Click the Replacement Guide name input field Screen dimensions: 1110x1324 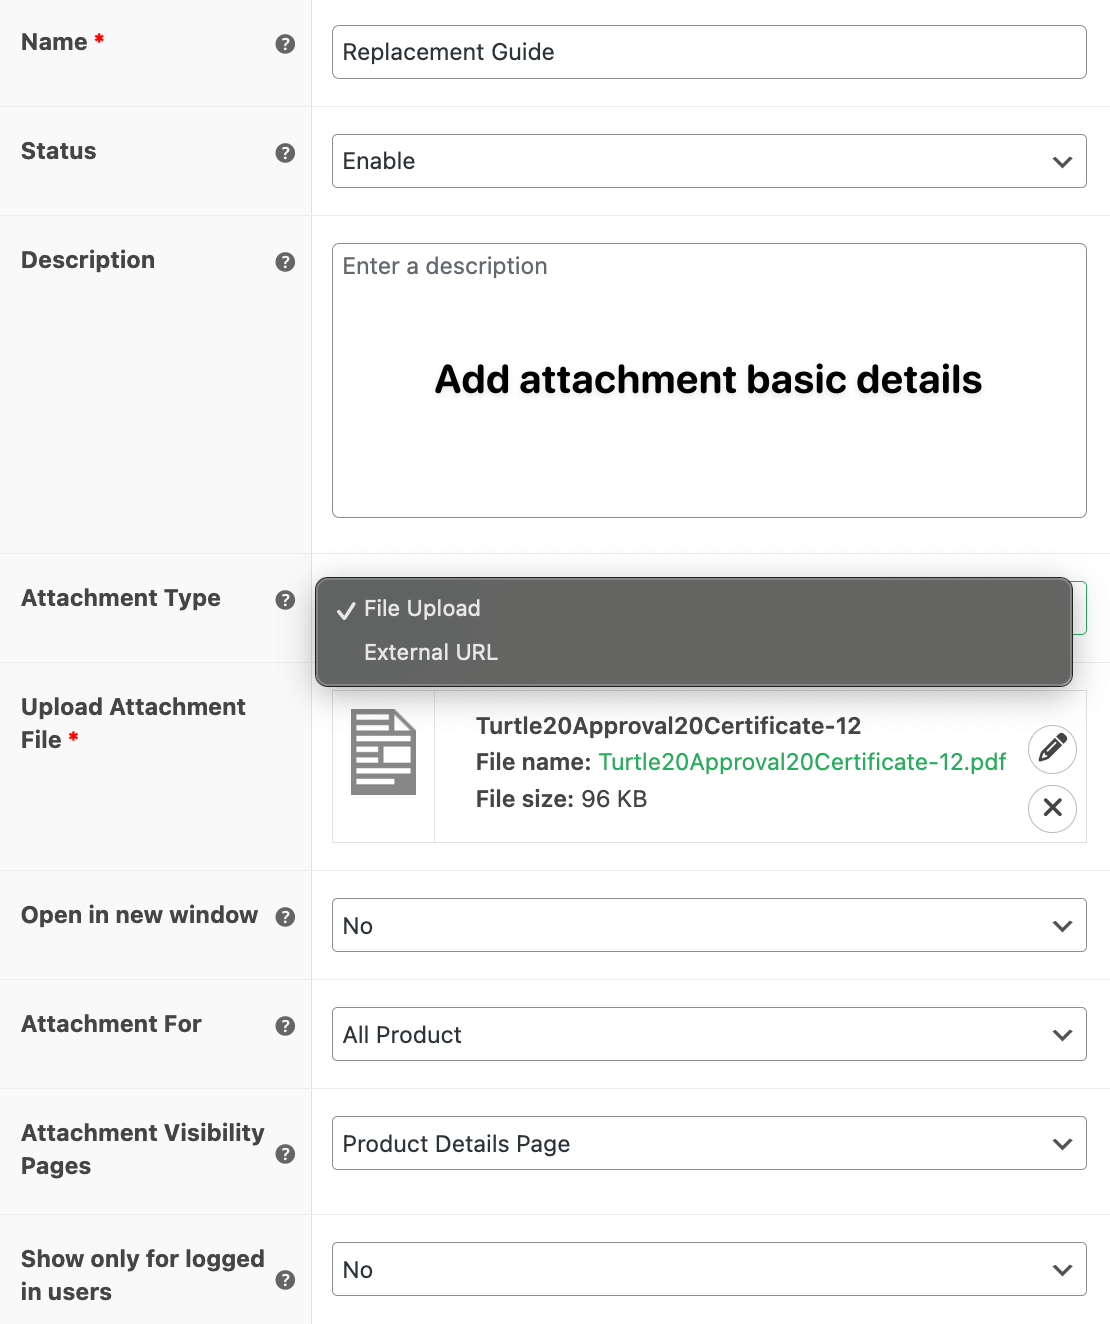pyautogui.click(x=709, y=52)
